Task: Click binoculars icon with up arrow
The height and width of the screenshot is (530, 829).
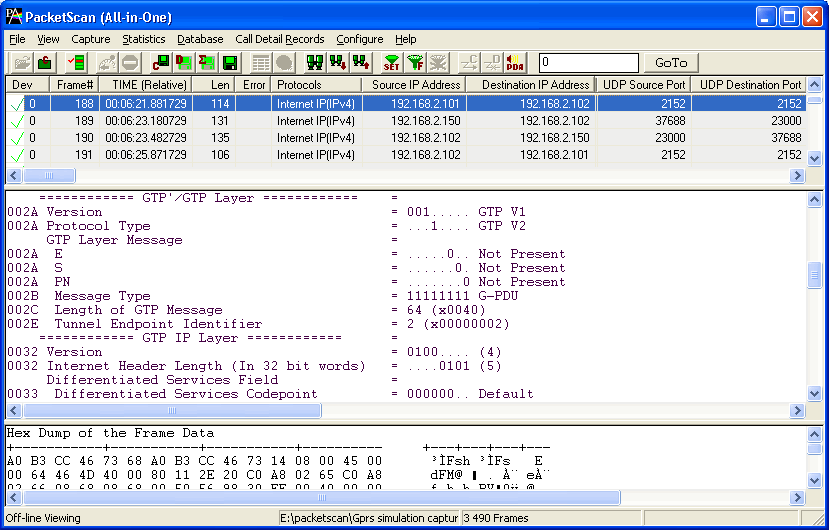Action: pos(361,63)
